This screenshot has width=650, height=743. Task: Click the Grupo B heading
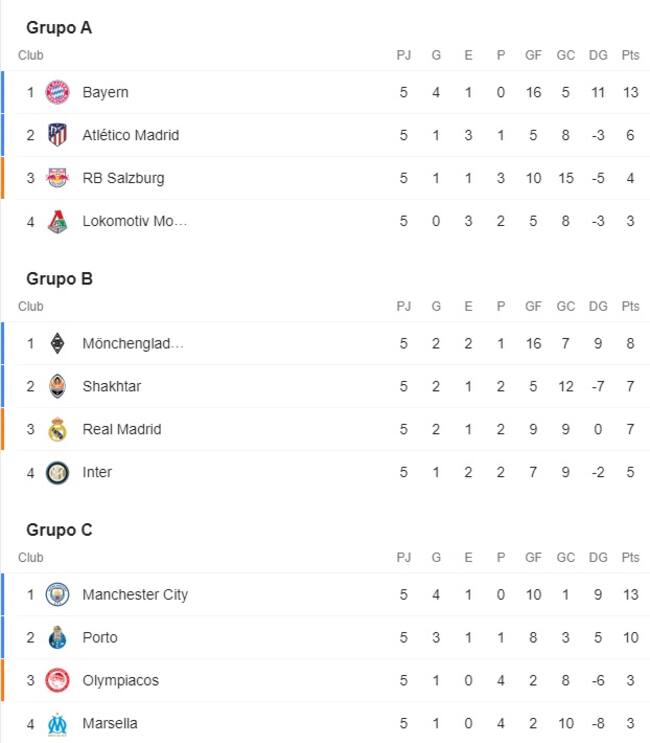point(59,279)
